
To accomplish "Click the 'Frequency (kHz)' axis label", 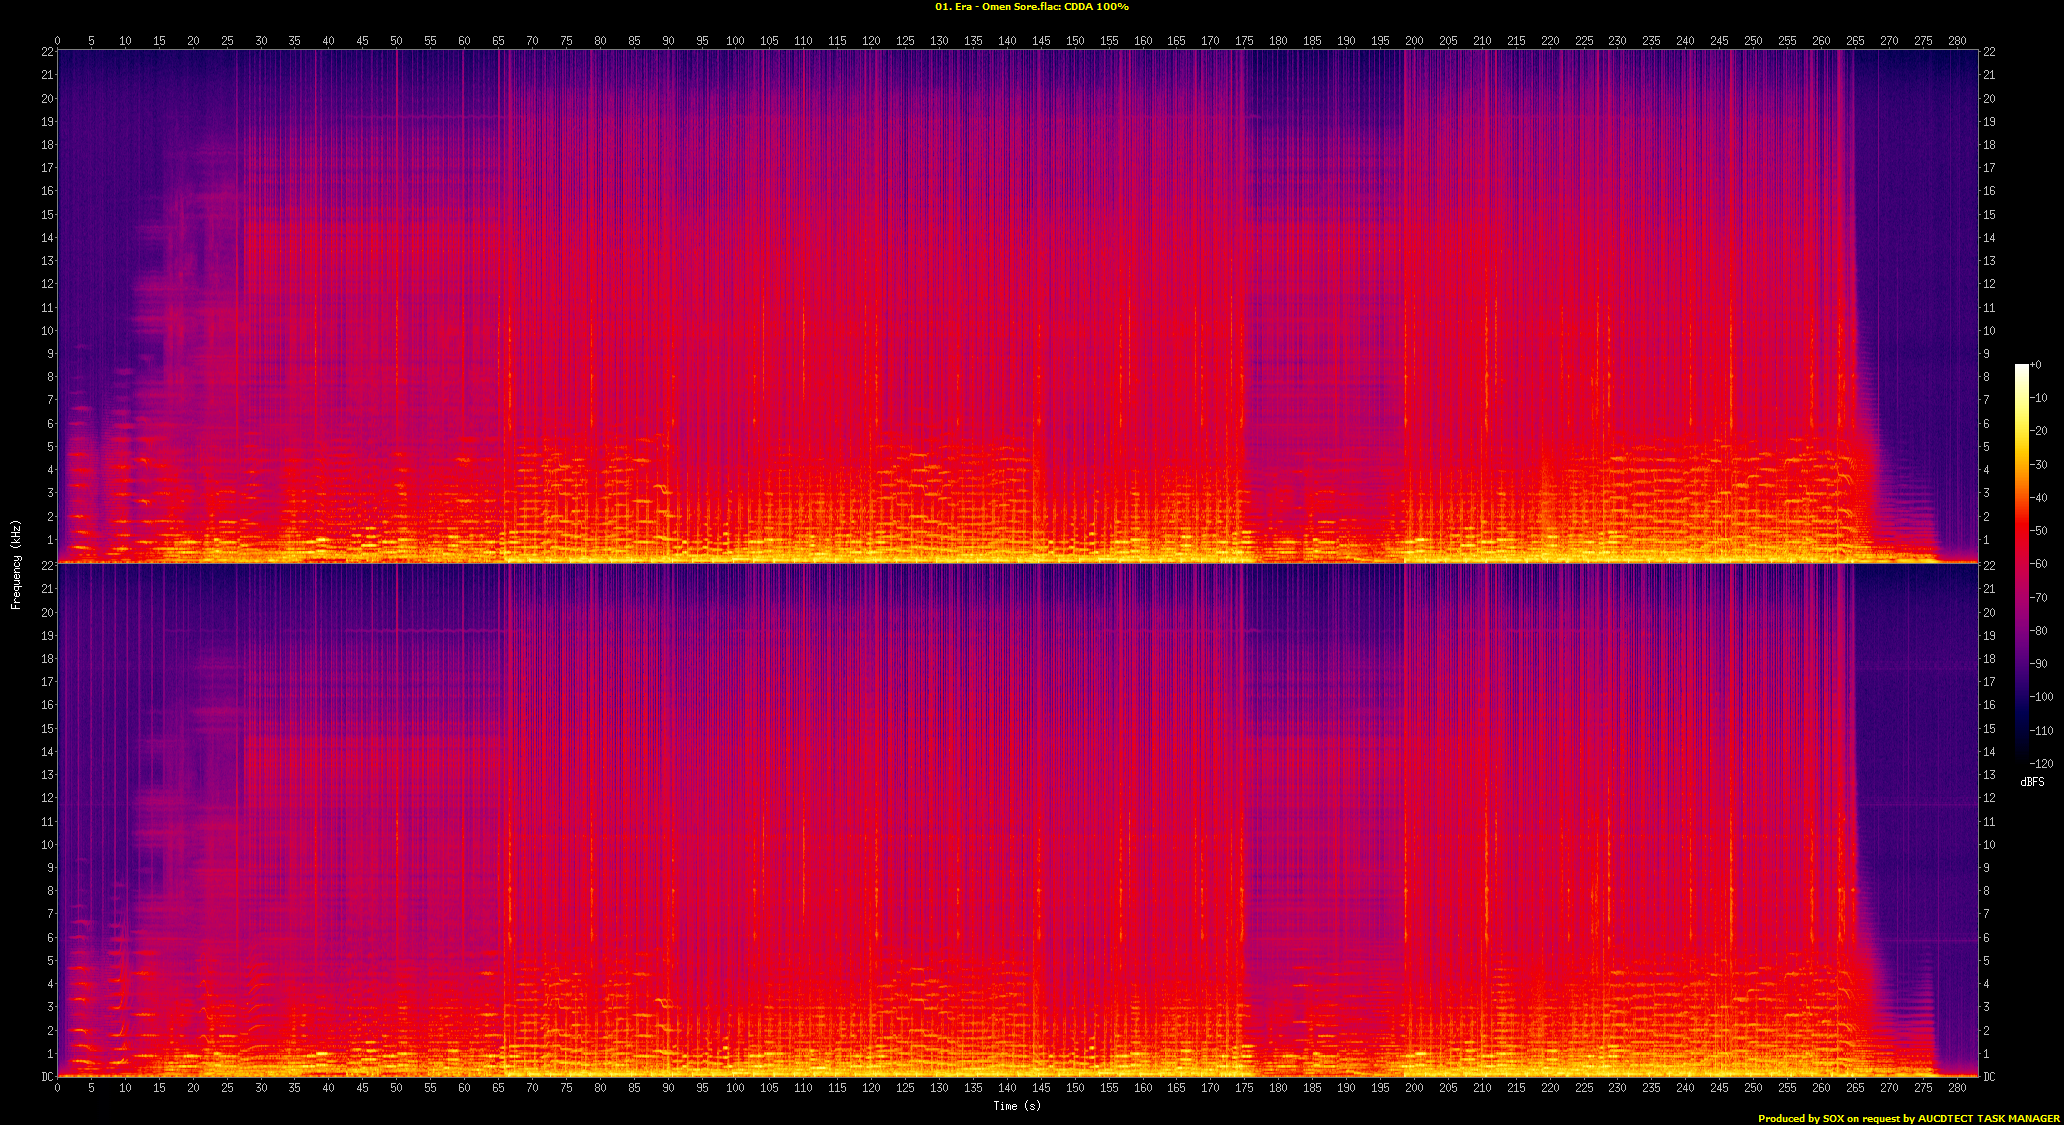I will (x=16, y=565).
